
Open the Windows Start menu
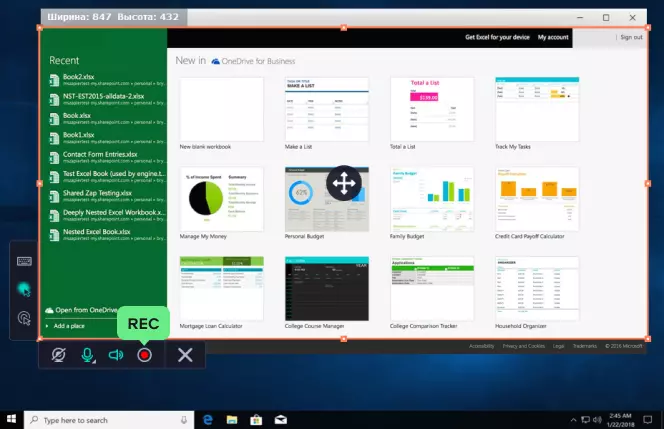pos(11,420)
